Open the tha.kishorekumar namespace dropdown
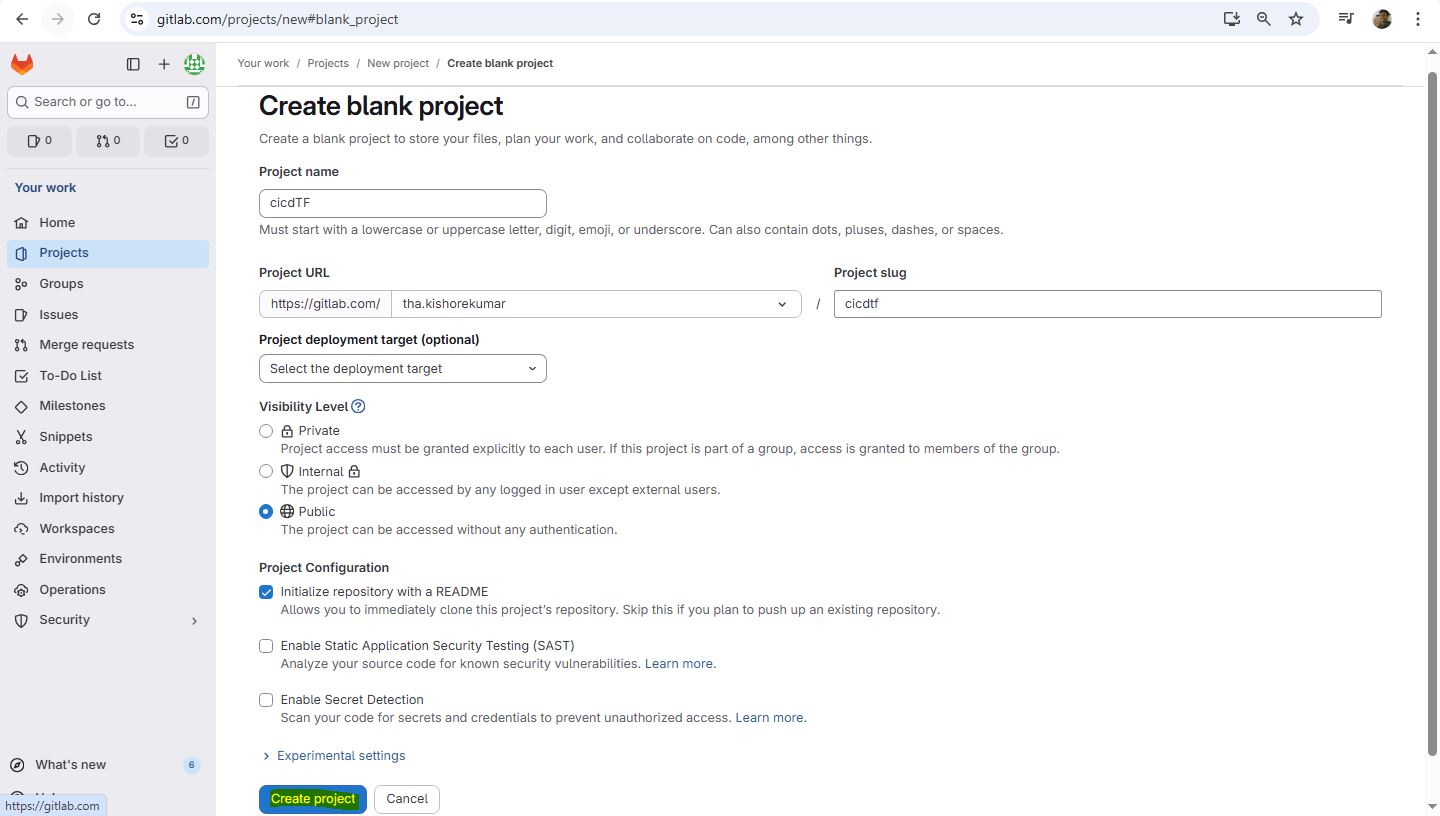The image size is (1440, 816). (x=595, y=304)
